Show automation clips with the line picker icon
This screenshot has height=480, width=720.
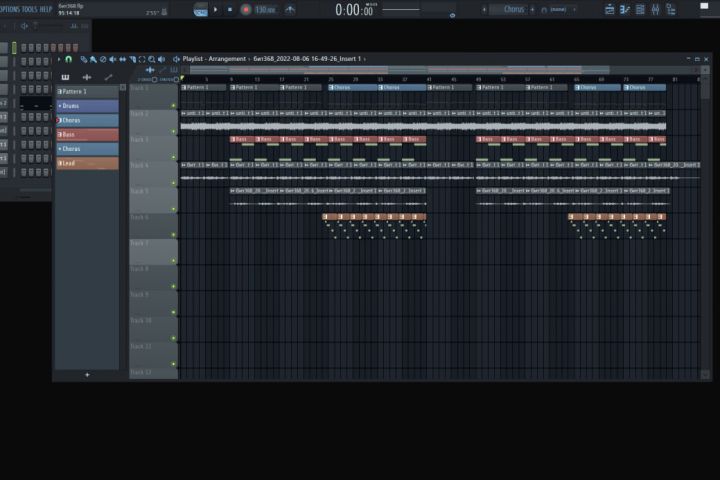click(x=108, y=77)
